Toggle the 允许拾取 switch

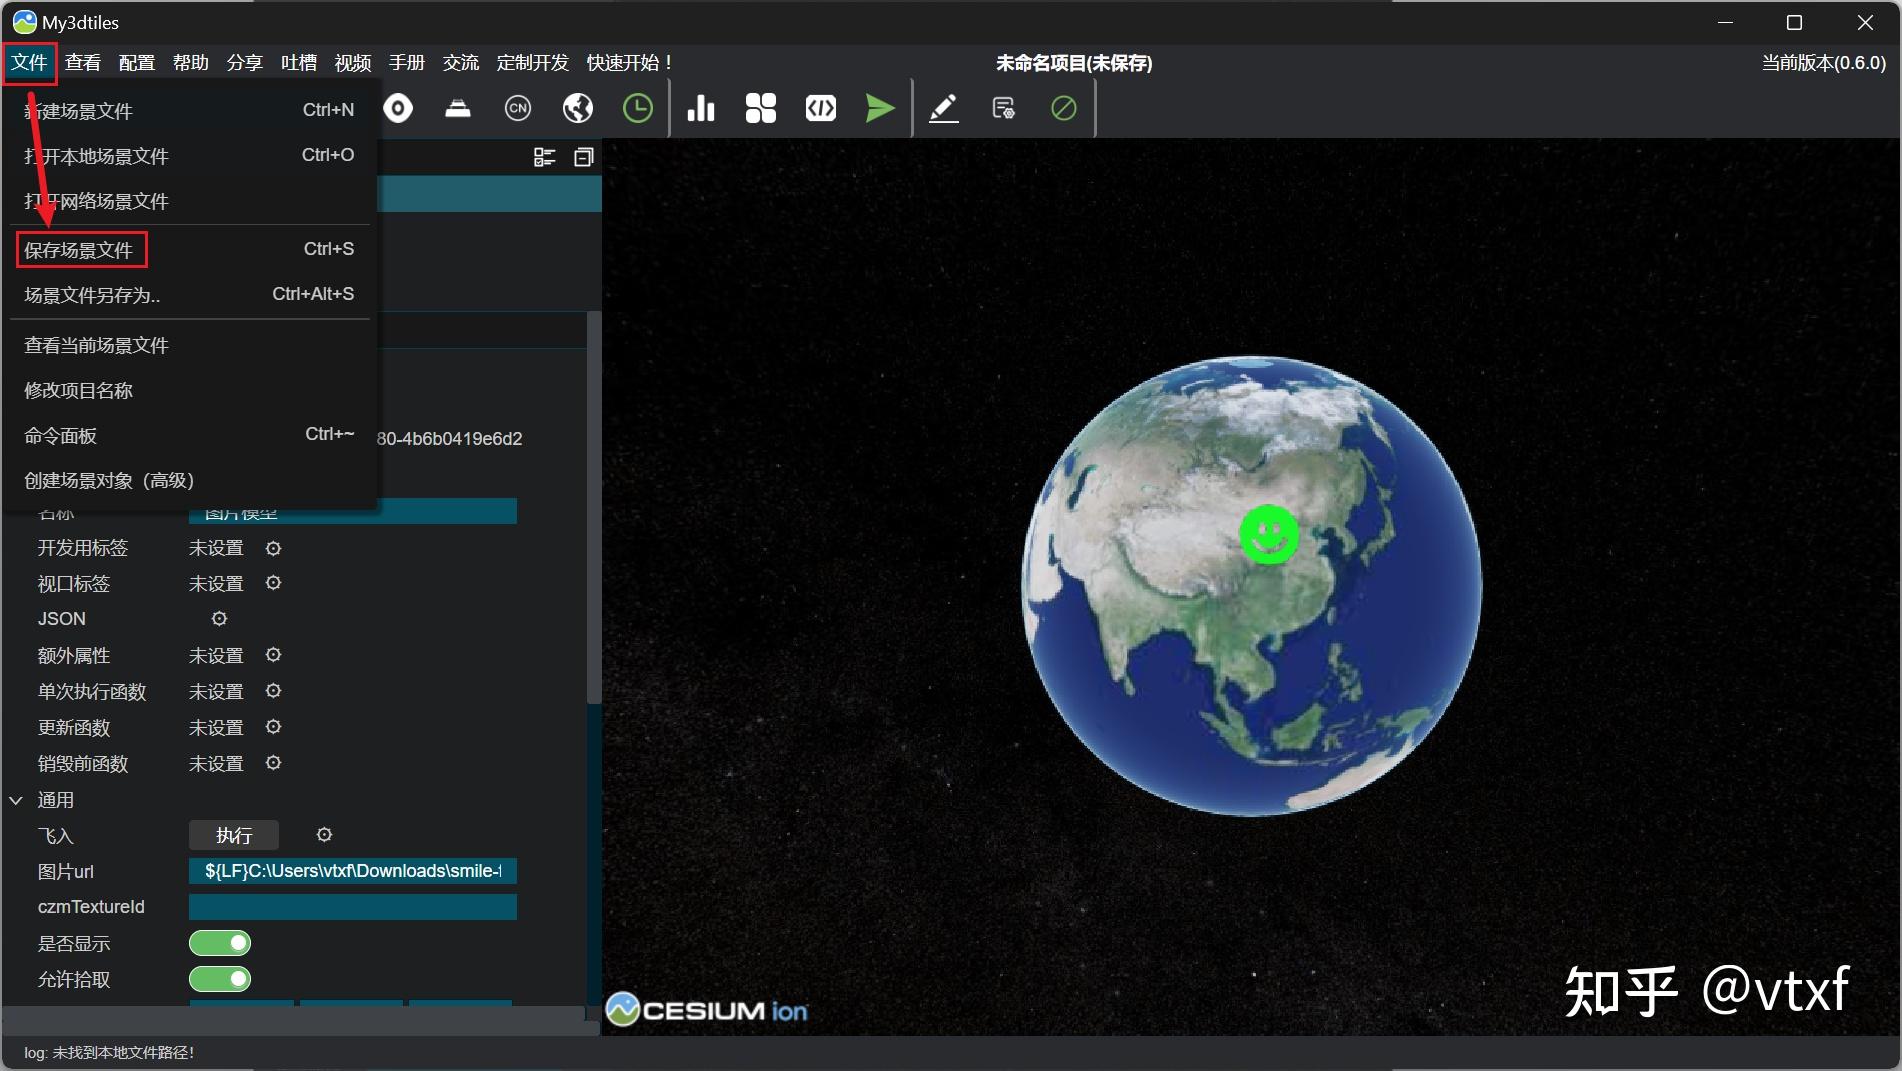[x=220, y=979]
